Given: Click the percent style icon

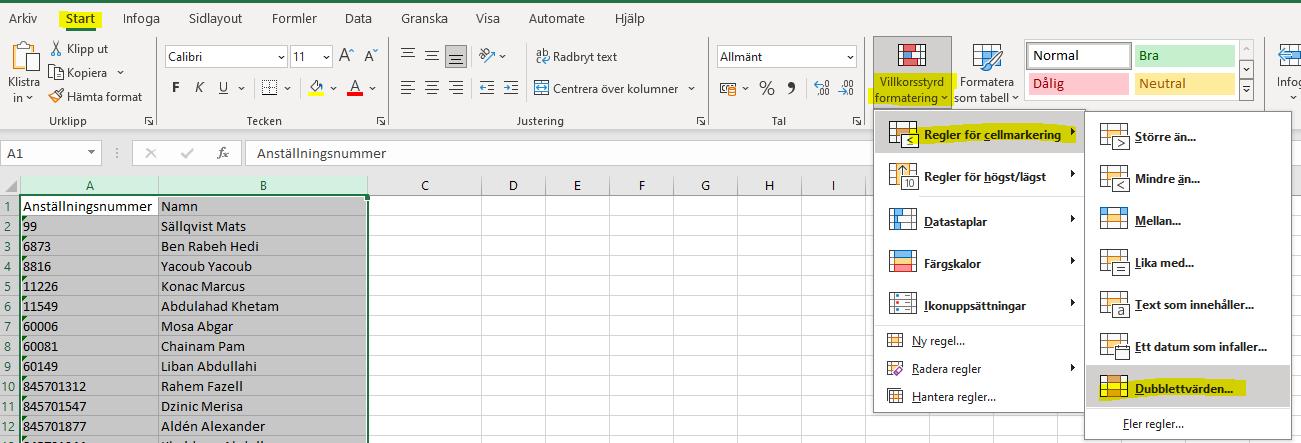Looking at the screenshot, I should pyautogui.click(x=767, y=89).
